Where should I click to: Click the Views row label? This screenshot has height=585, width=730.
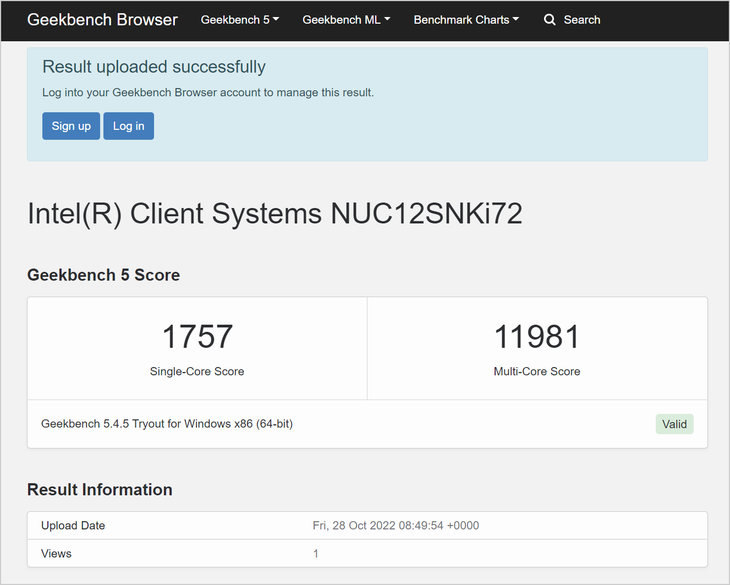tap(56, 553)
